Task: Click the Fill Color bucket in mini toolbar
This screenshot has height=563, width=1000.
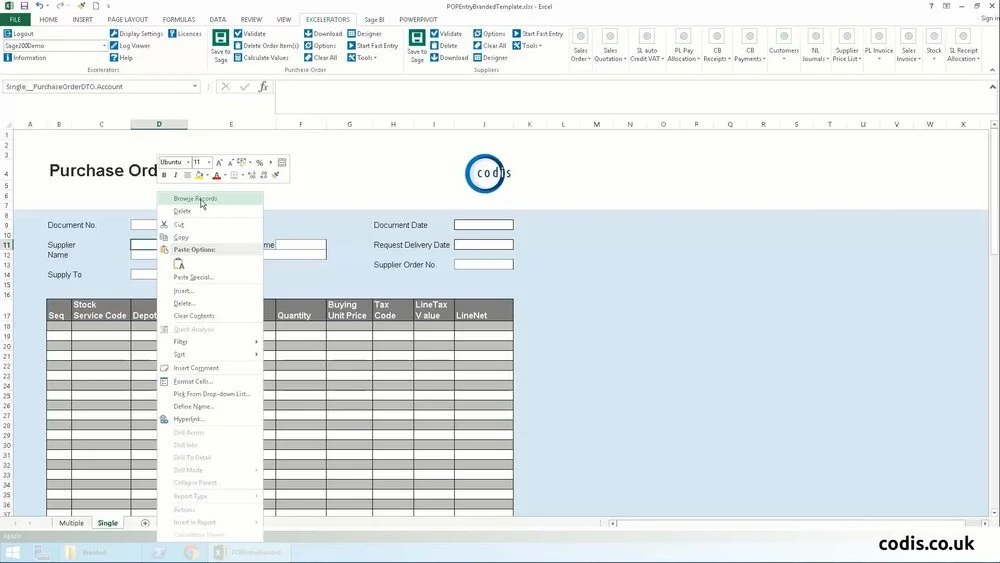Action: [199, 175]
